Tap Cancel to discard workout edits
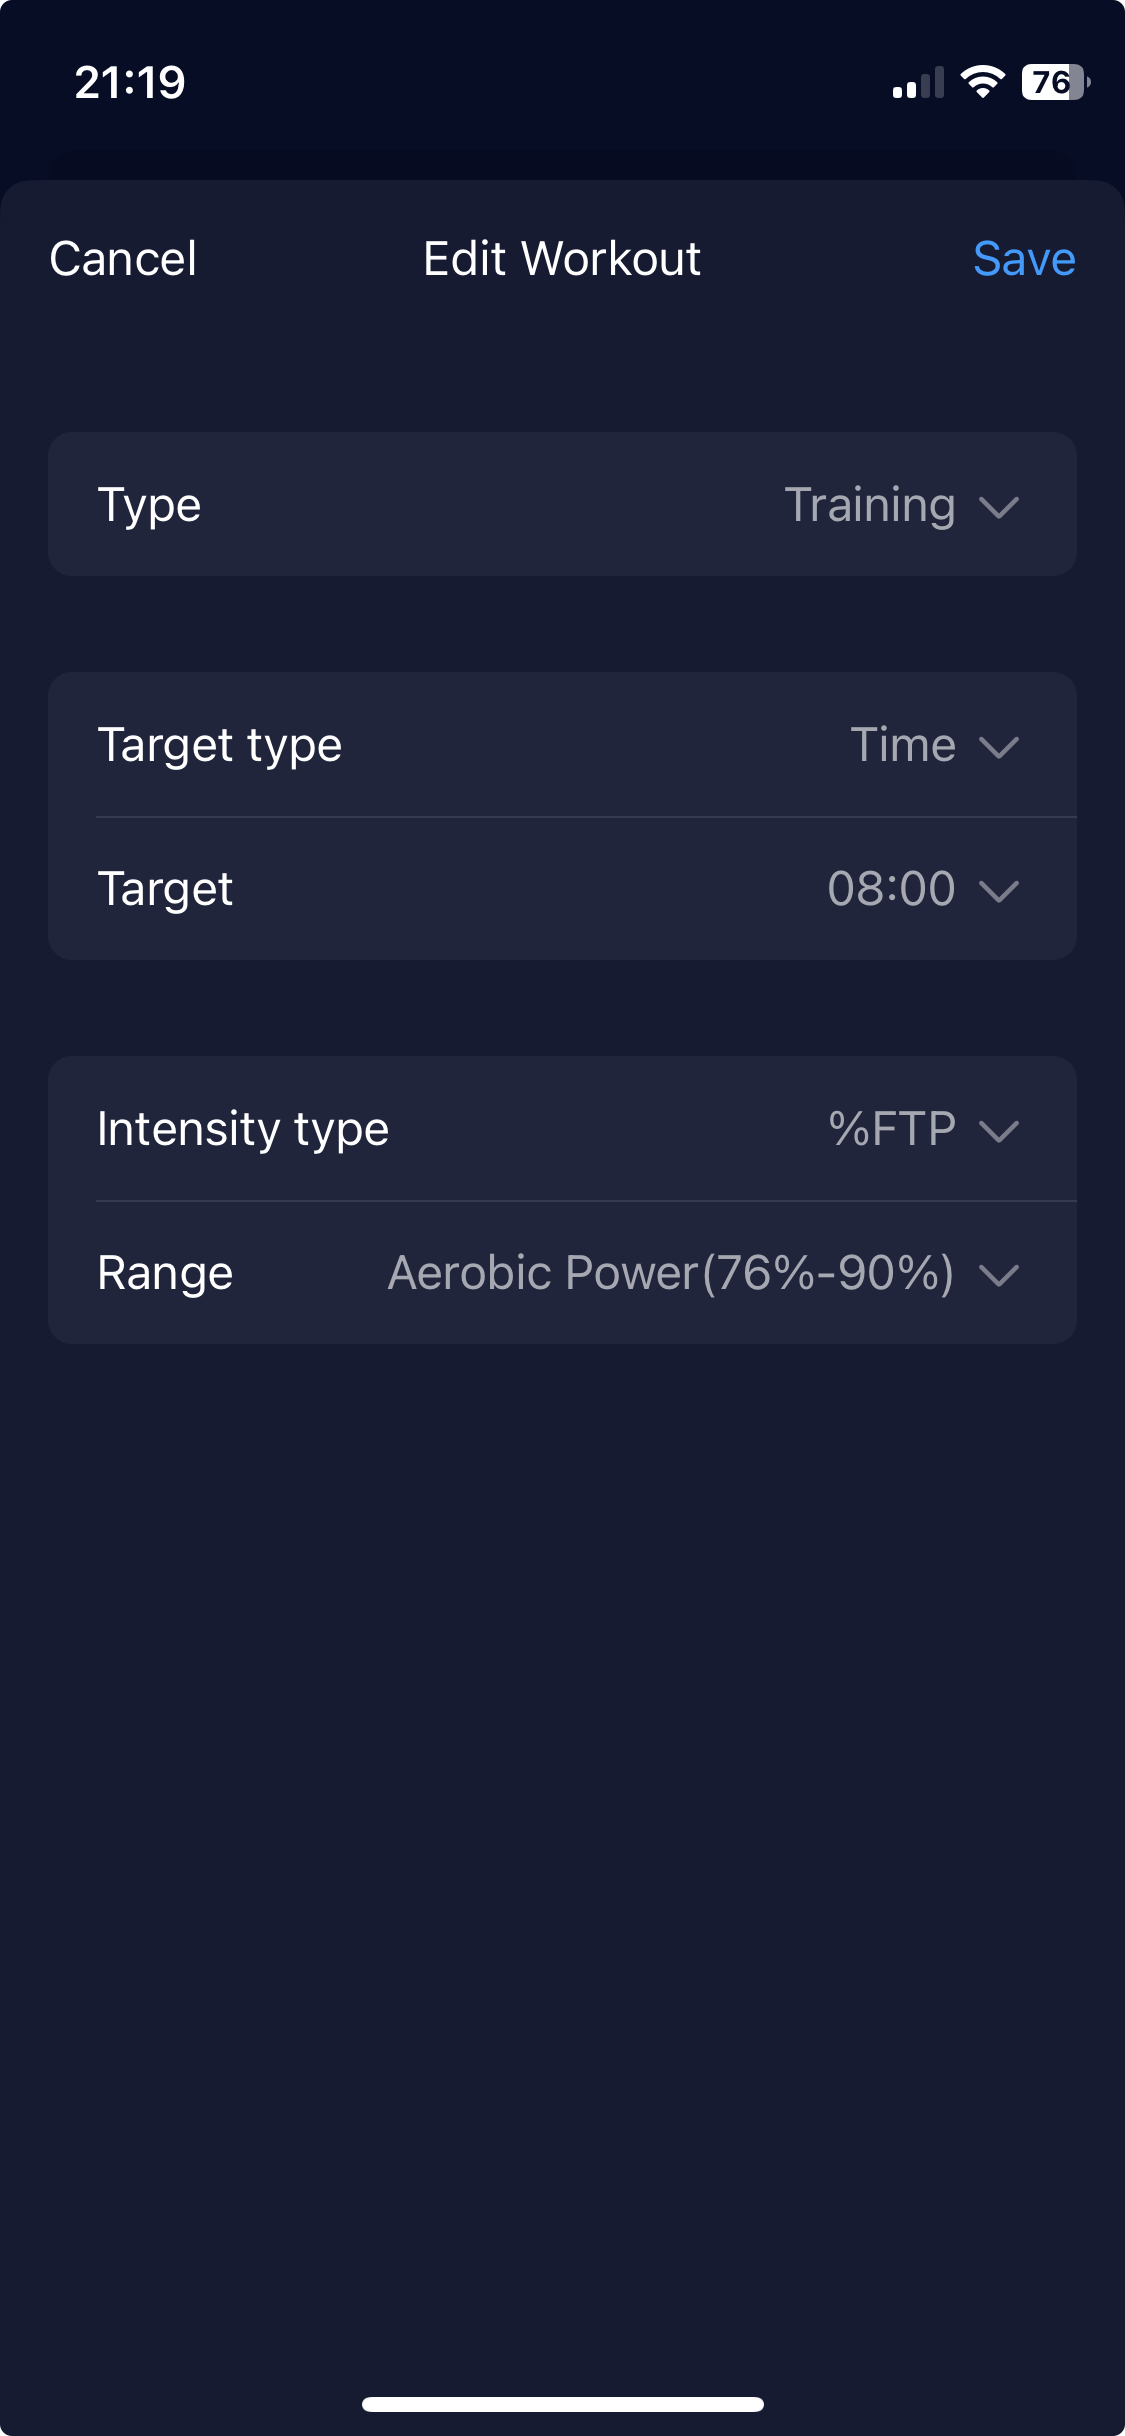Viewport: 1125px width, 2436px height. (123, 259)
